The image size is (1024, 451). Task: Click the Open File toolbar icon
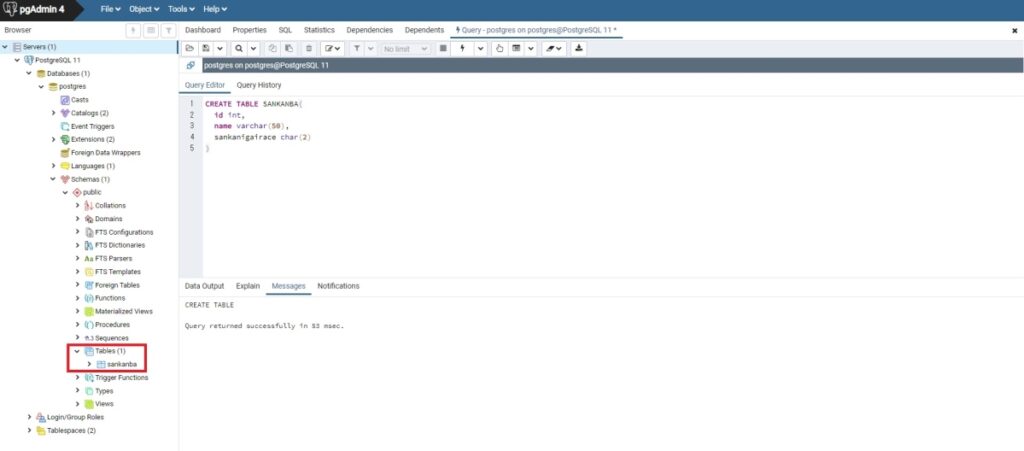[x=190, y=48]
